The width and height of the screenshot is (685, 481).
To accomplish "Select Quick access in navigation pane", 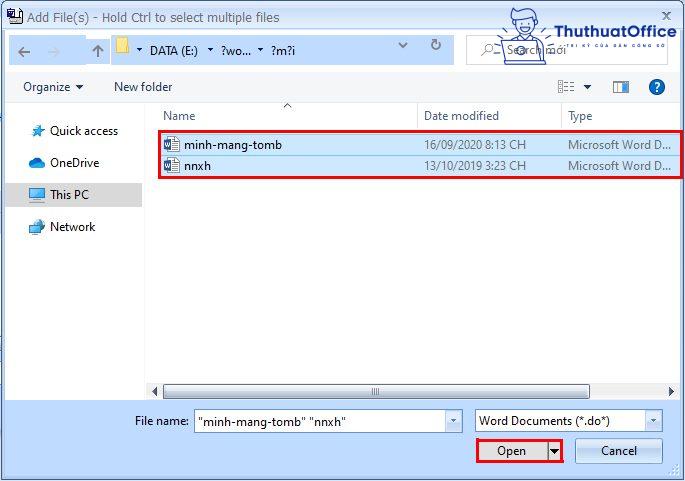I will (x=84, y=131).
